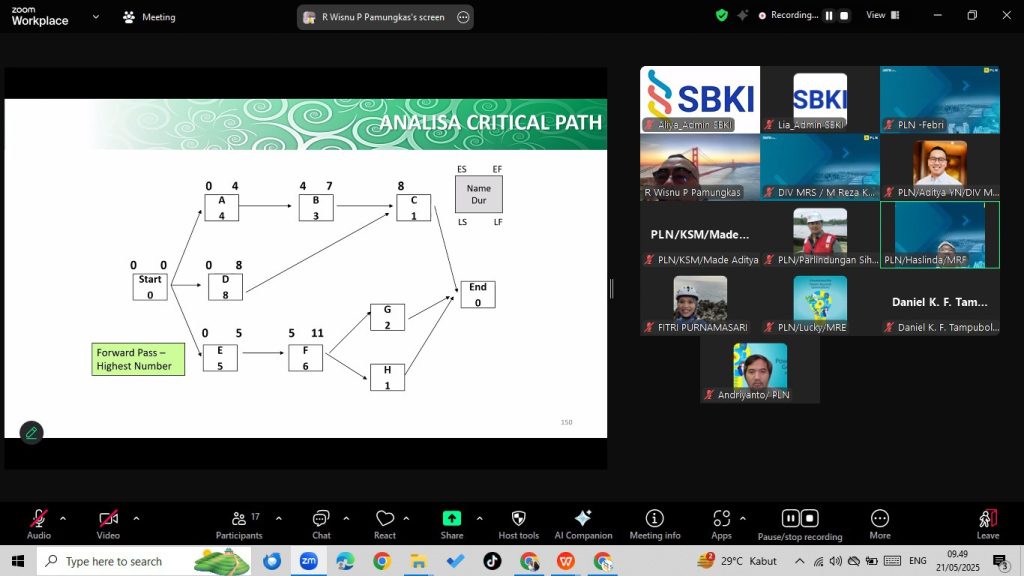Select the Lia_Admin SBKI video tile
This screenshot has height=576, width=1024.
pyautogui.click(x=820, y=100)
